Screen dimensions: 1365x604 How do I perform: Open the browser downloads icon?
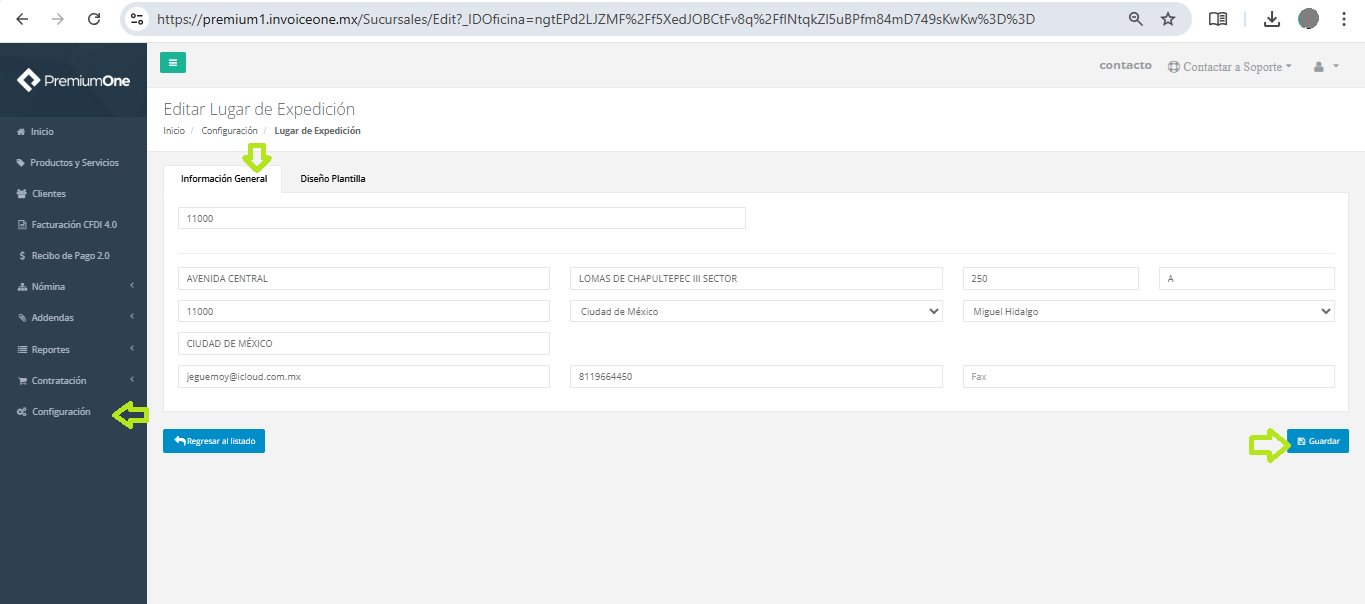pyautogui.click(x=1271, y=19)
